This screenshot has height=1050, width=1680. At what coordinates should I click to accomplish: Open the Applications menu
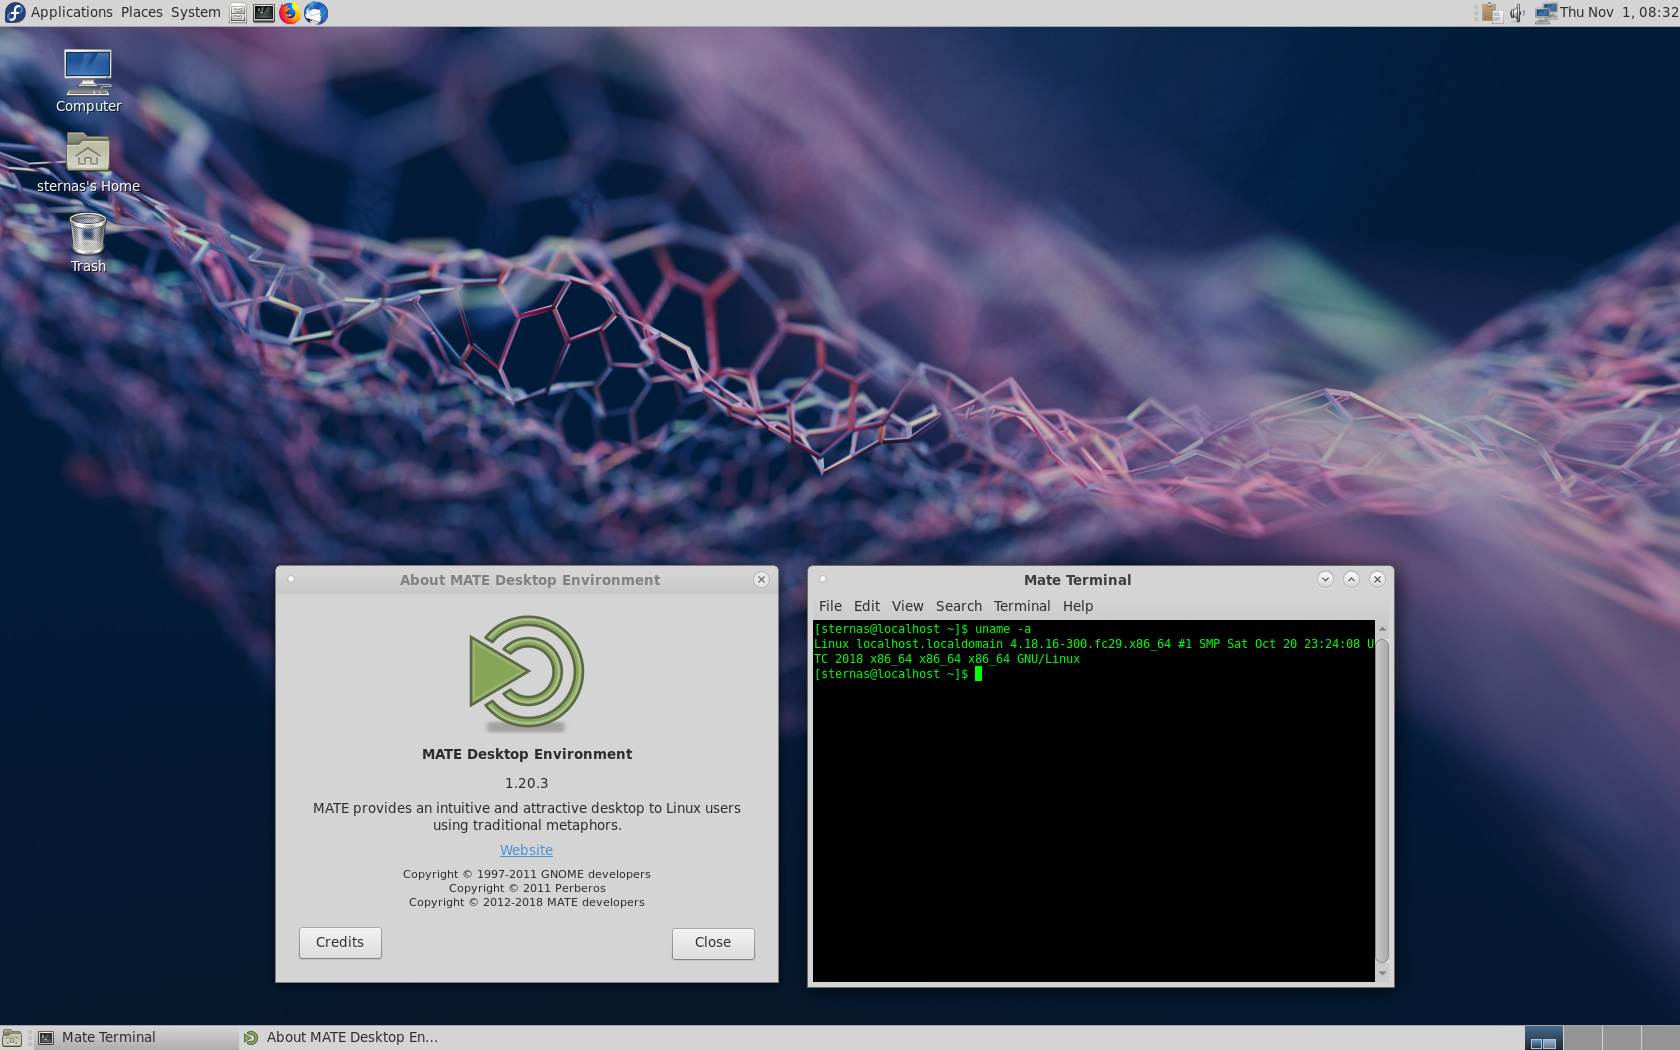[71, 12]
